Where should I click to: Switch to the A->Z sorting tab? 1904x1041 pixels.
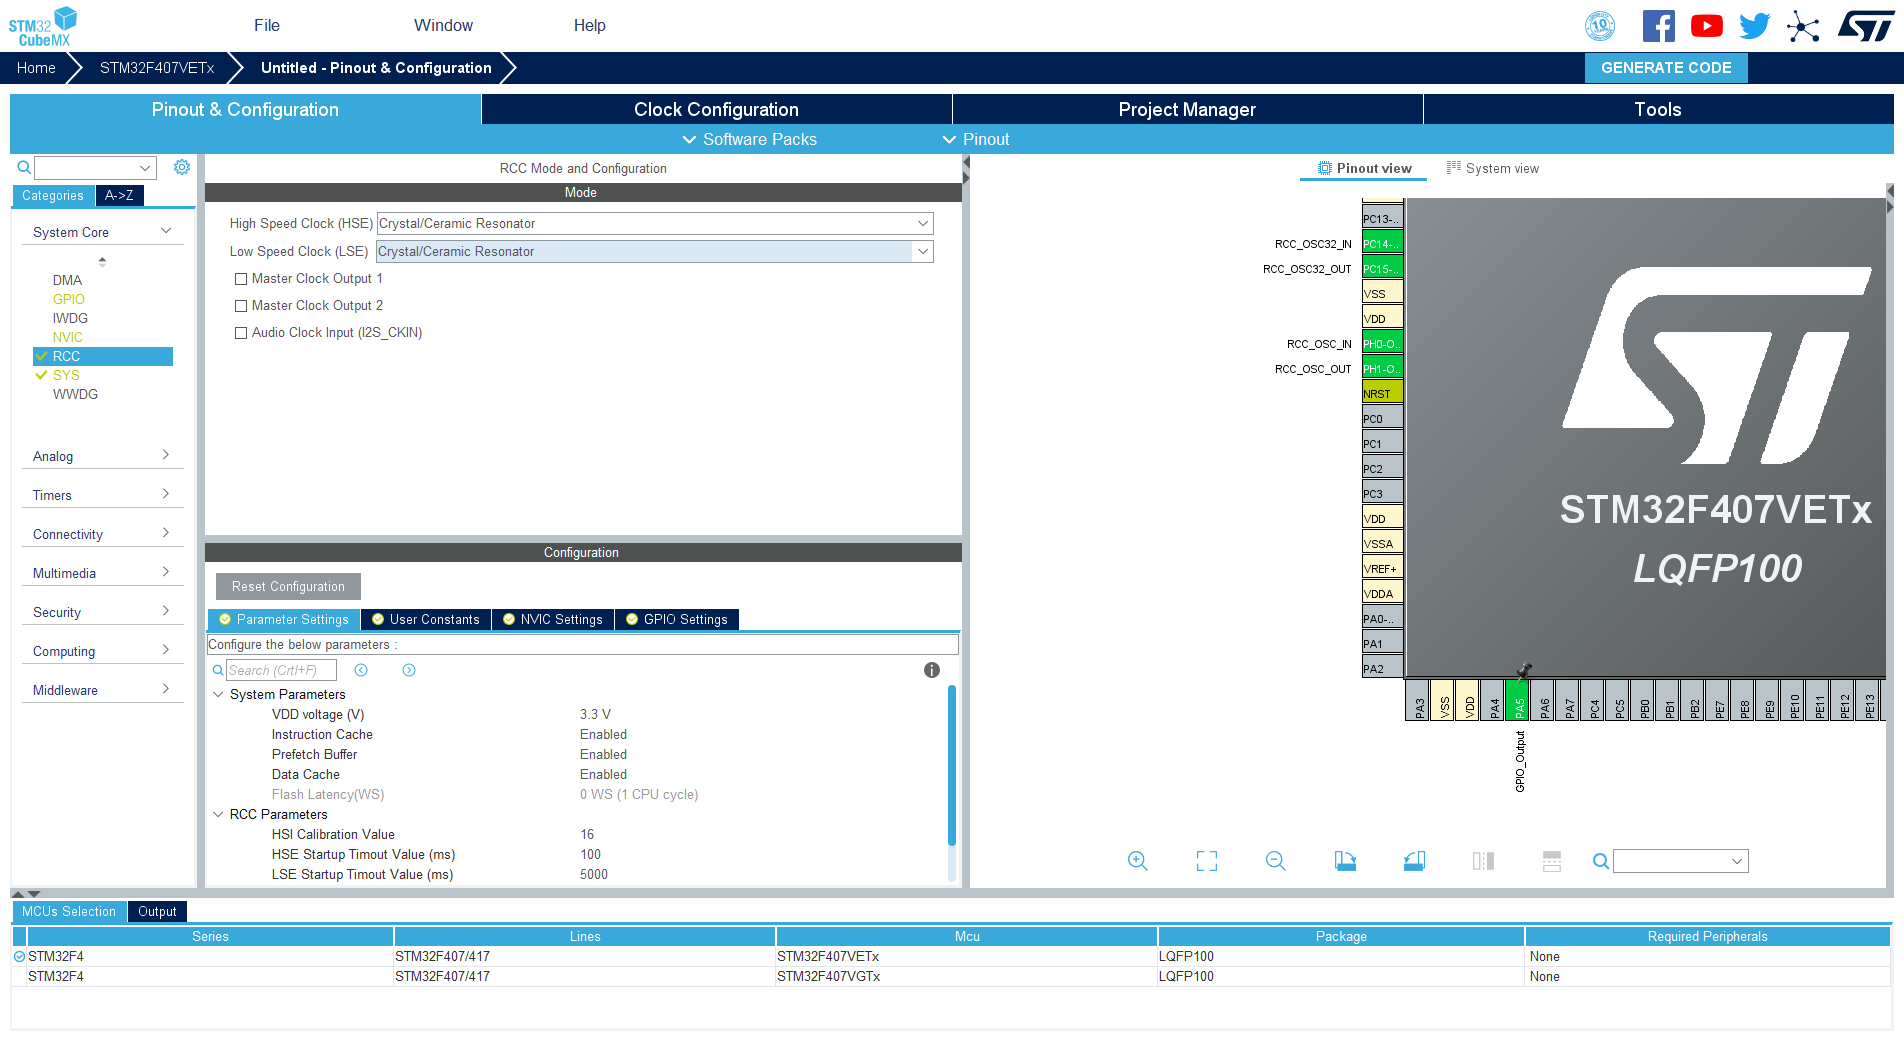pyautogui.click(x=119, y=196)
